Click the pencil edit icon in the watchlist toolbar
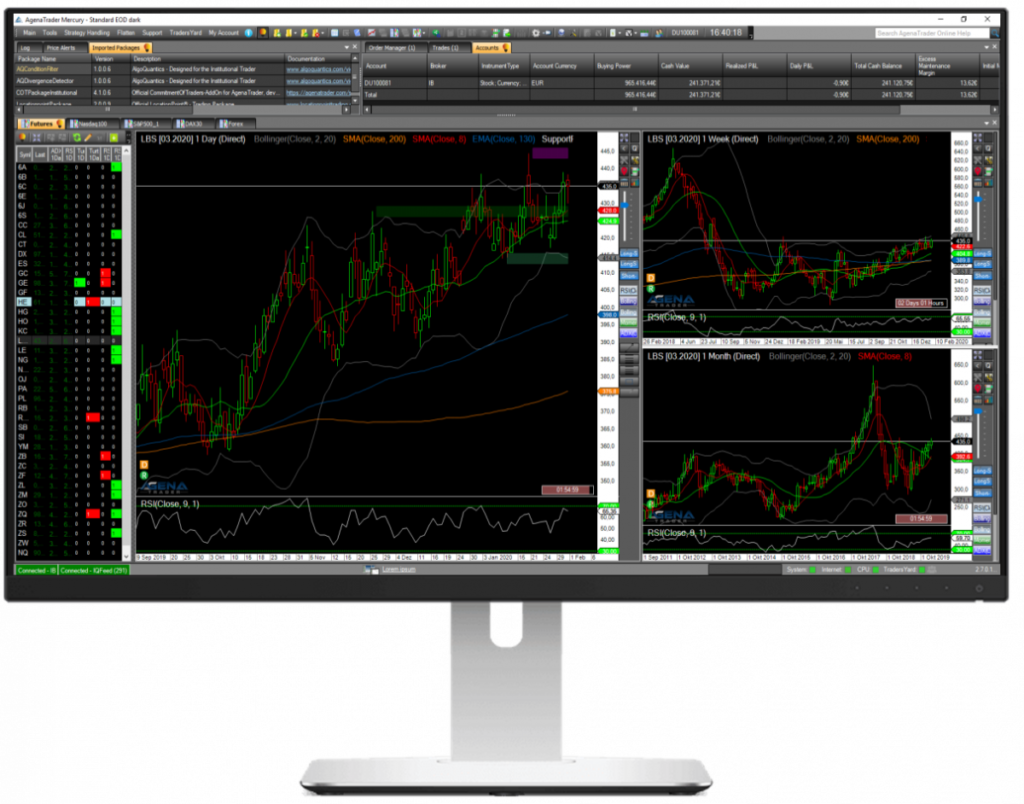This screenshot has width=1024, height=804. point(88,138)
